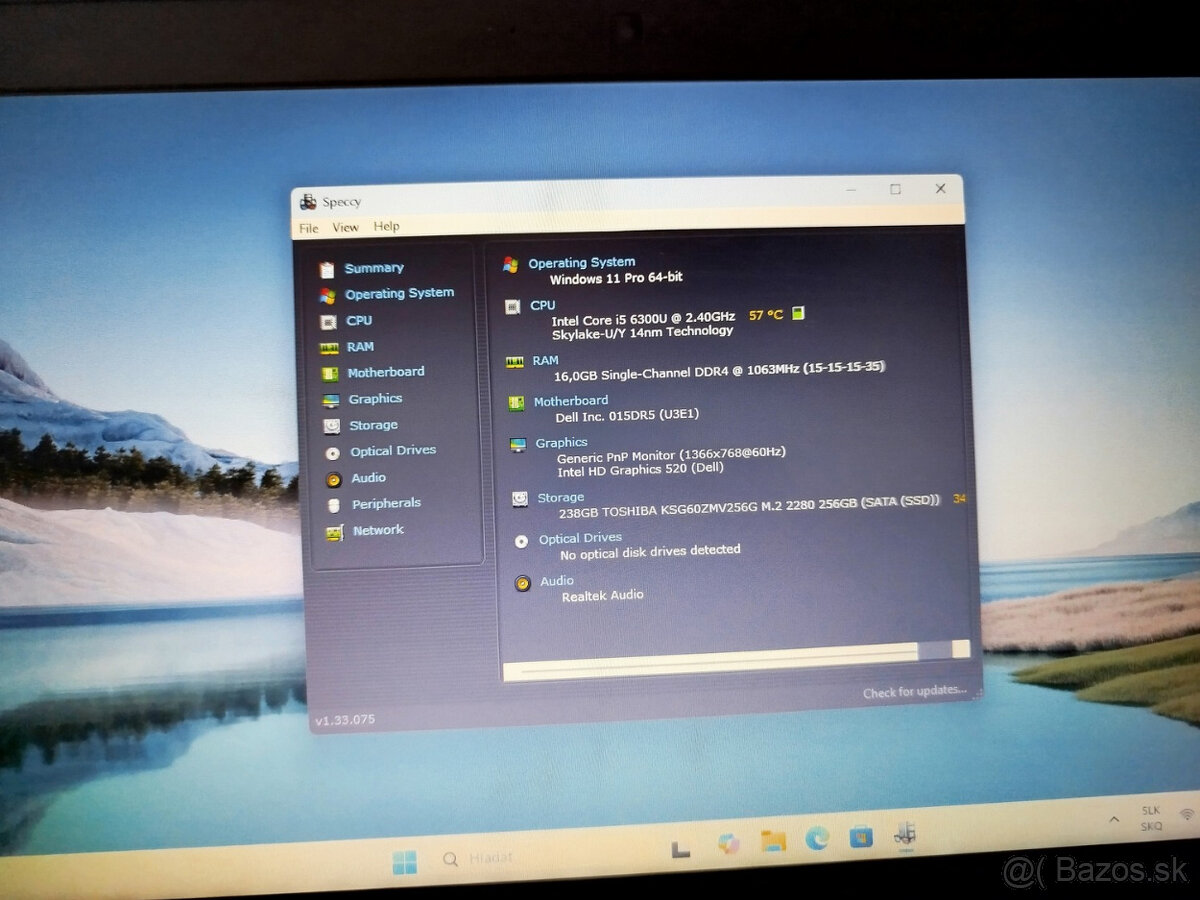
Task: Open the View menu
Action: tap(345, 227)
